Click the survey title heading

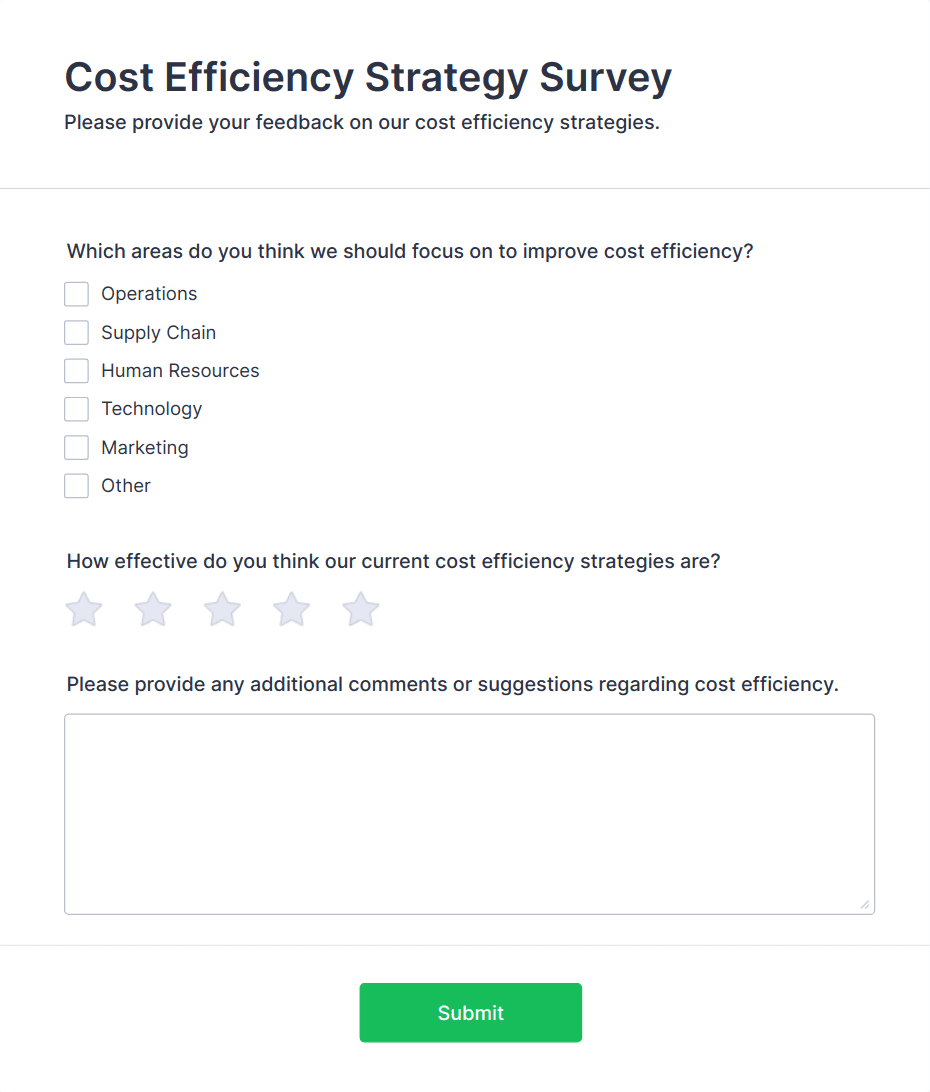(x=368, y=77)
